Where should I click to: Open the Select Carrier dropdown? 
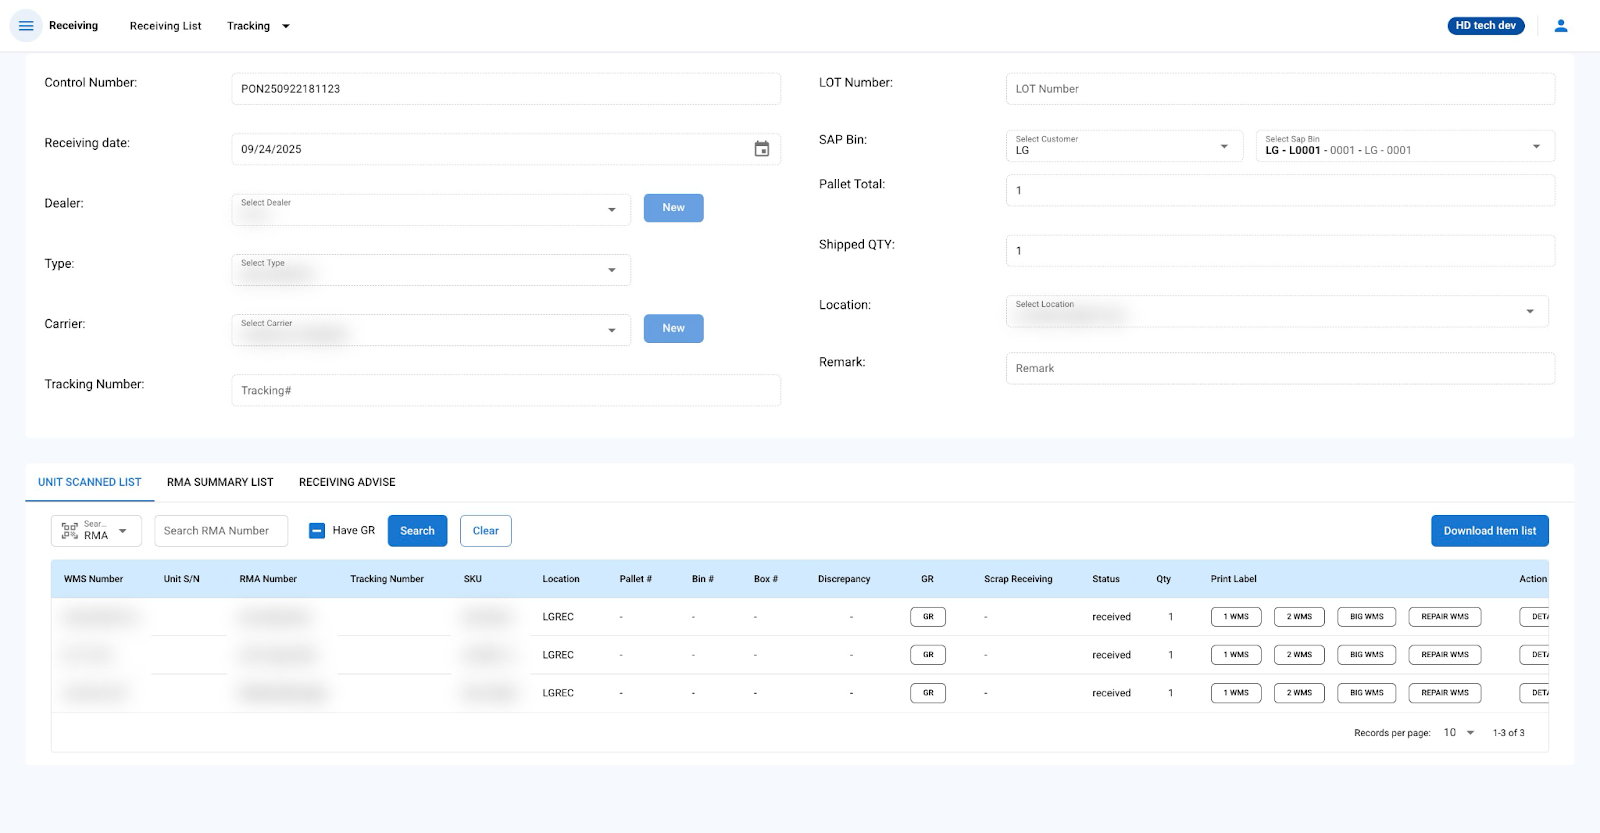[x=611, y=330]
